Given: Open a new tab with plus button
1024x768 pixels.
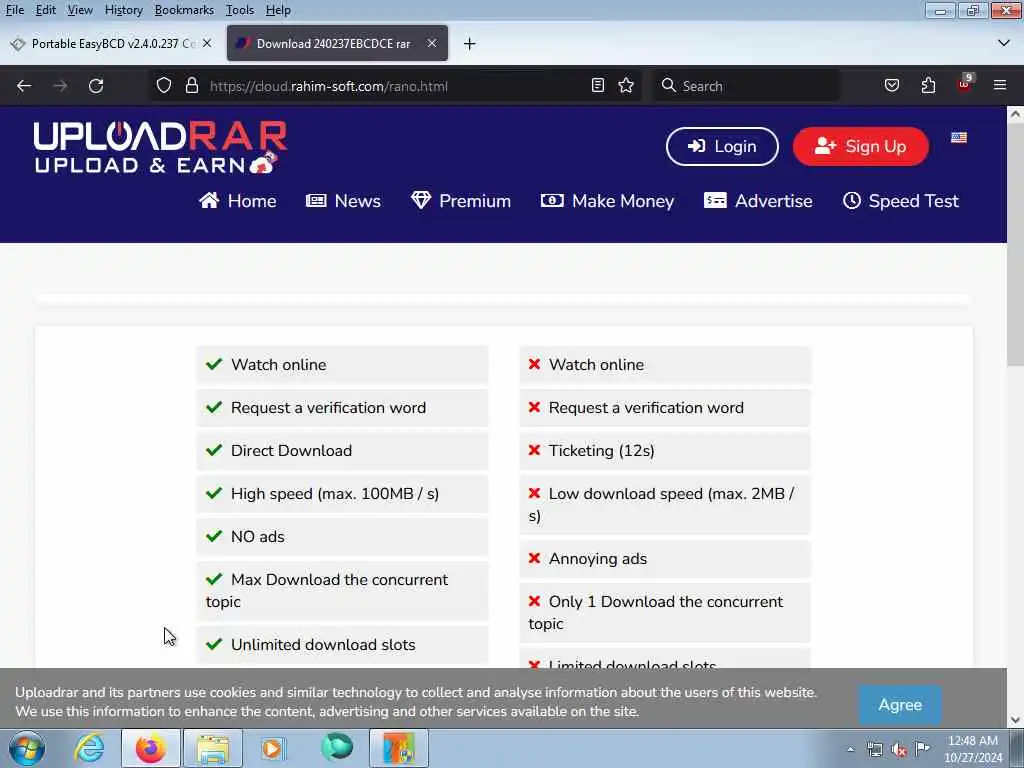Looking at the screenshot, I should [x=470, y=44].
